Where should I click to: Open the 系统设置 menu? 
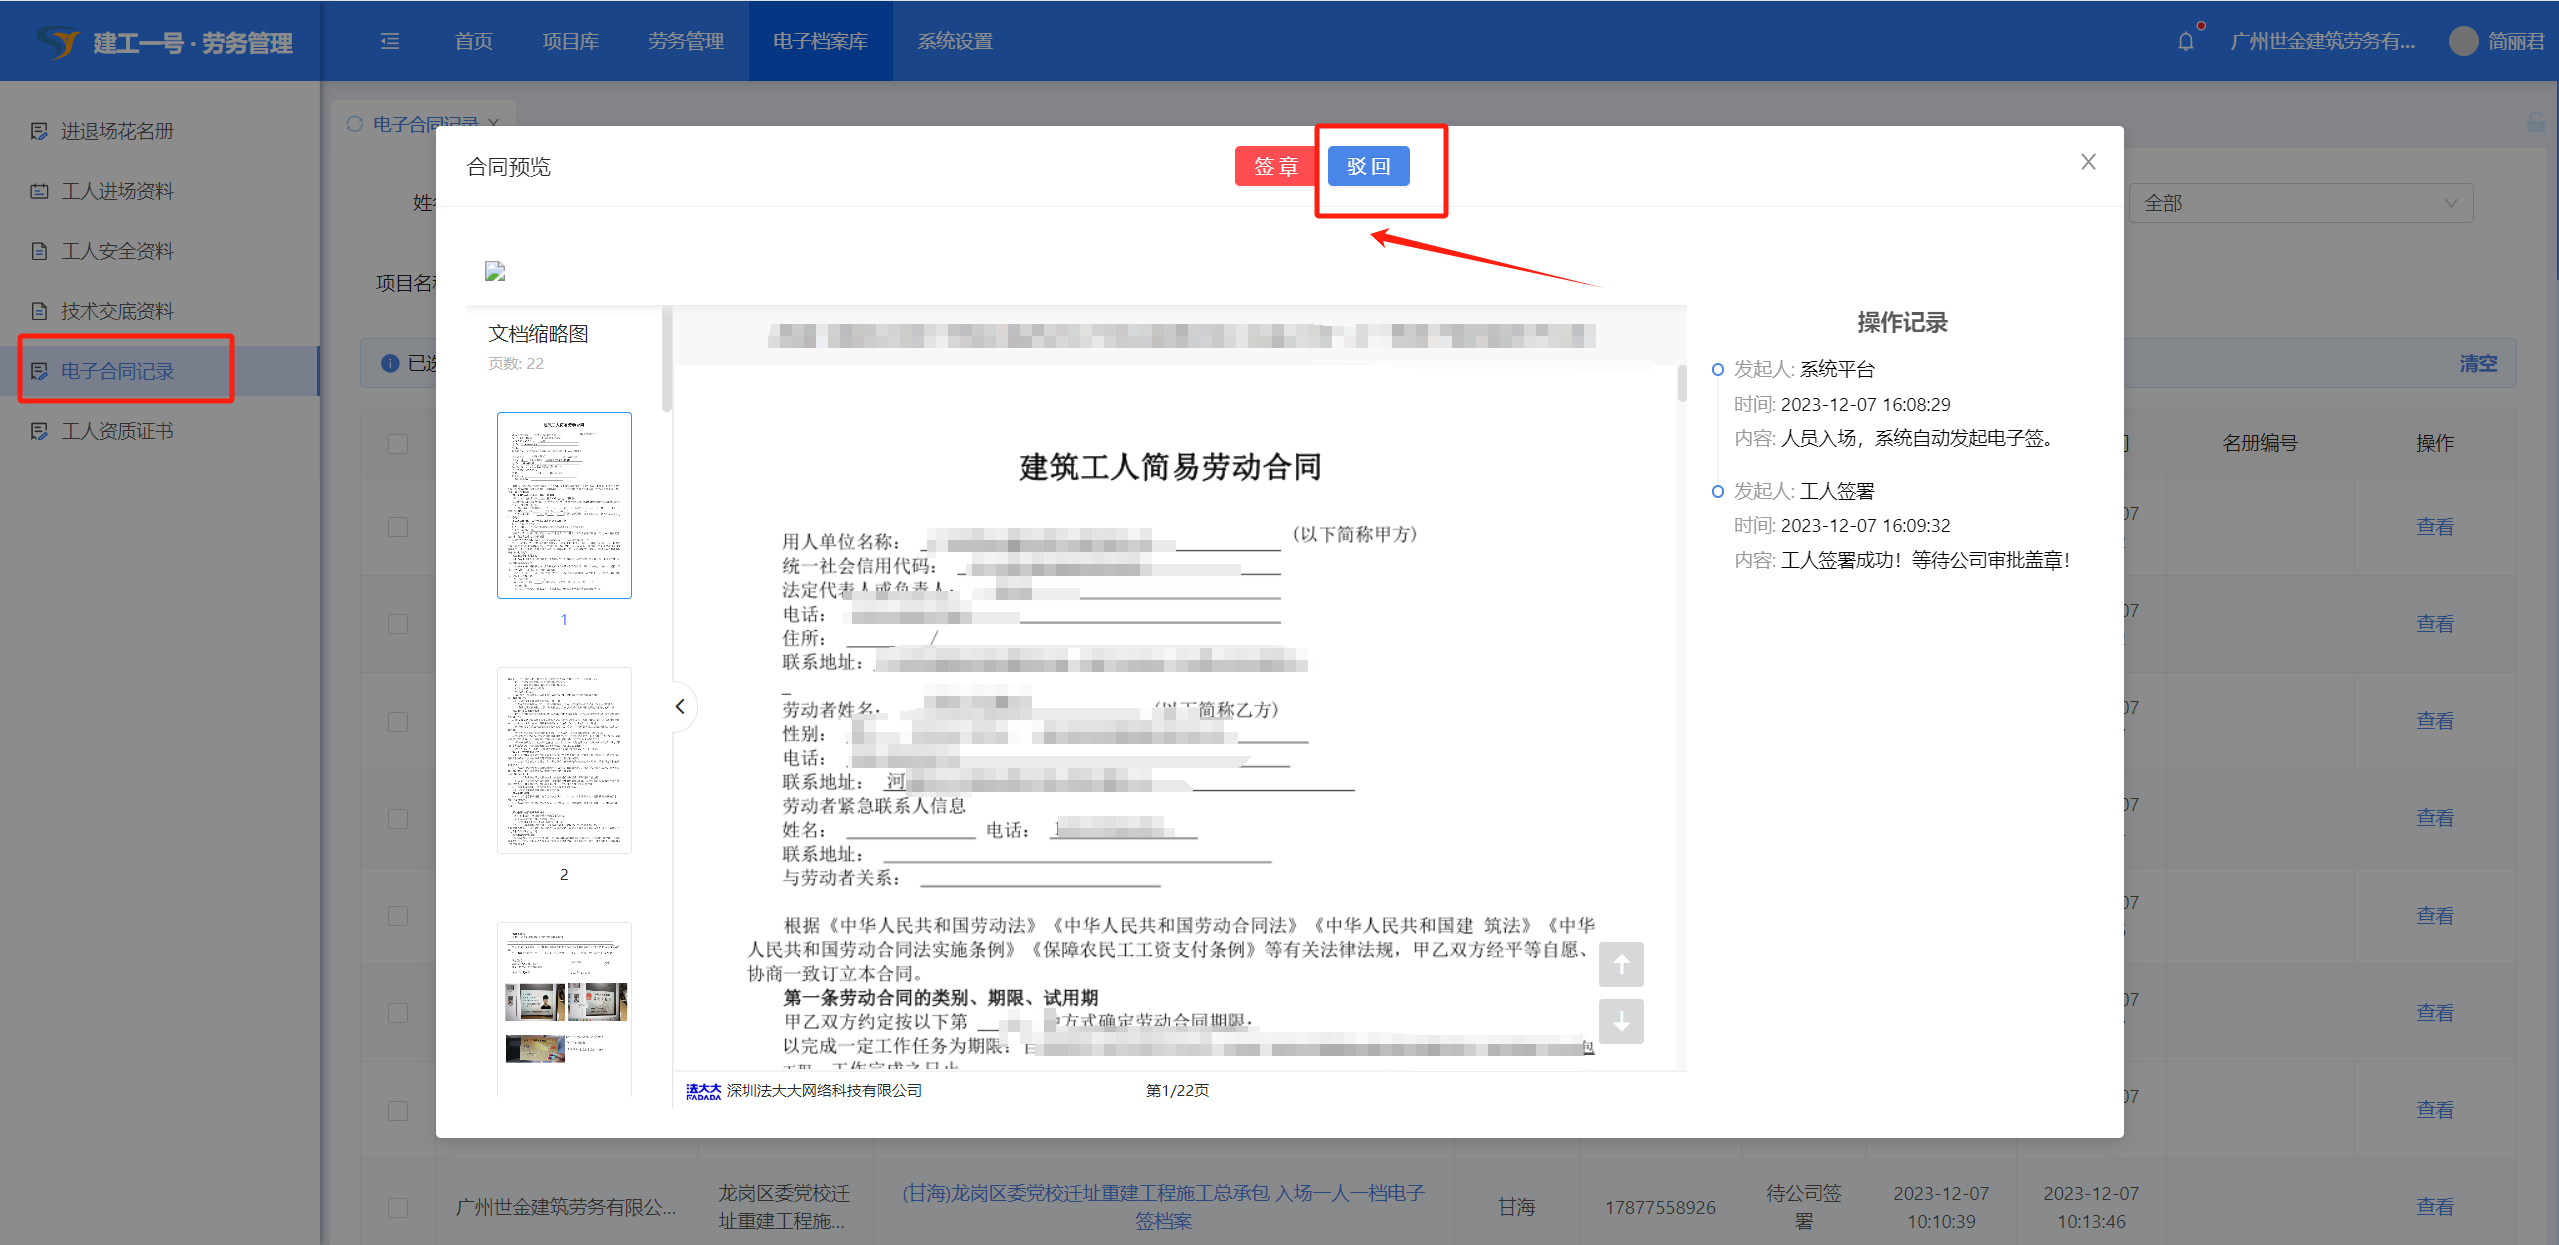coord(953,41)
